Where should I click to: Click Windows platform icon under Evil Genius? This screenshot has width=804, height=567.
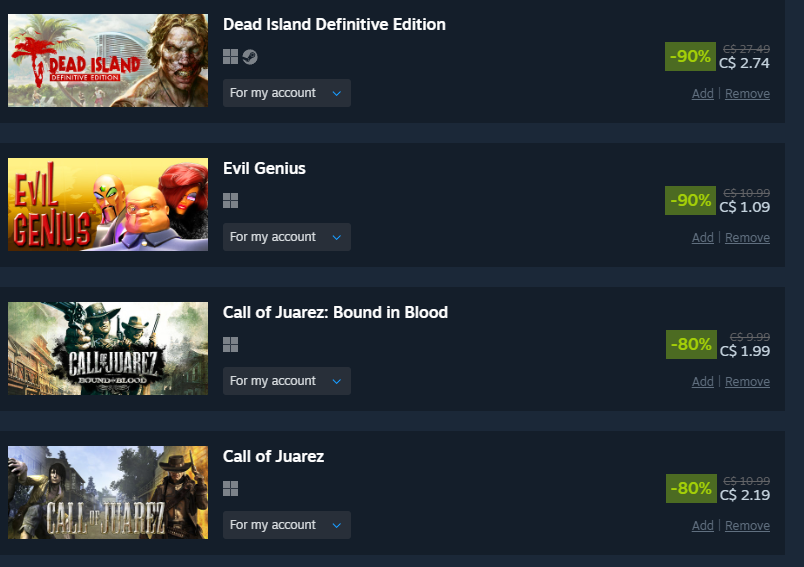pos(230,201)
